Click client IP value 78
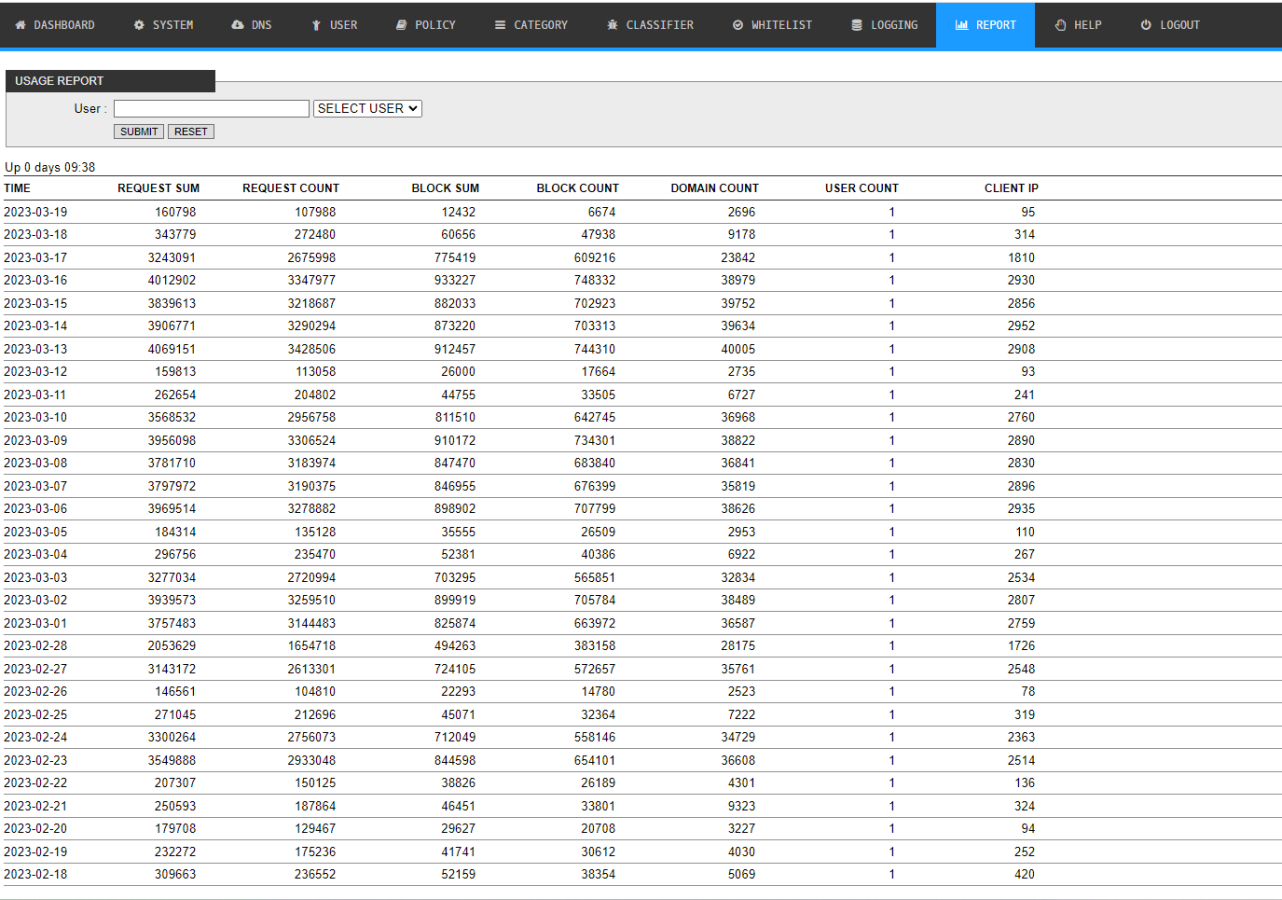 tap(1028, 691)
